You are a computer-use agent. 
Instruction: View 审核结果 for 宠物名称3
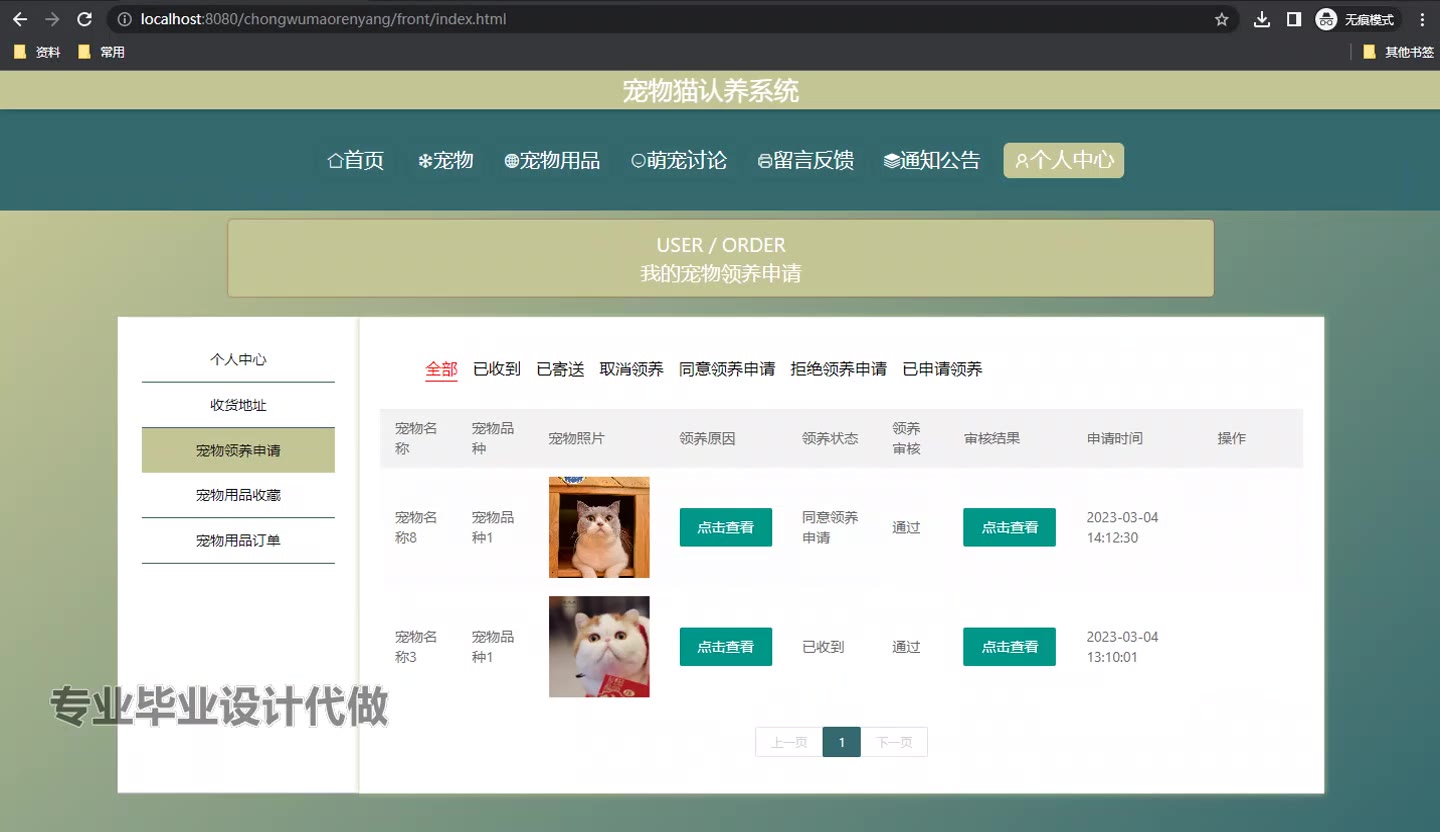(1009, 647)
